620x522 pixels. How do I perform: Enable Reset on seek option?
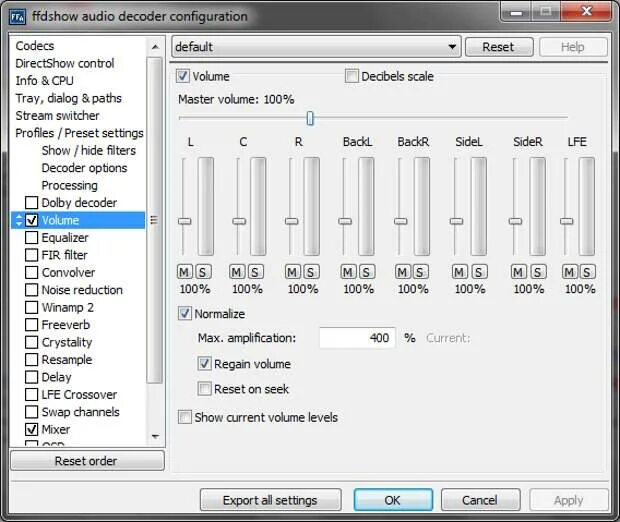[204, 389]
